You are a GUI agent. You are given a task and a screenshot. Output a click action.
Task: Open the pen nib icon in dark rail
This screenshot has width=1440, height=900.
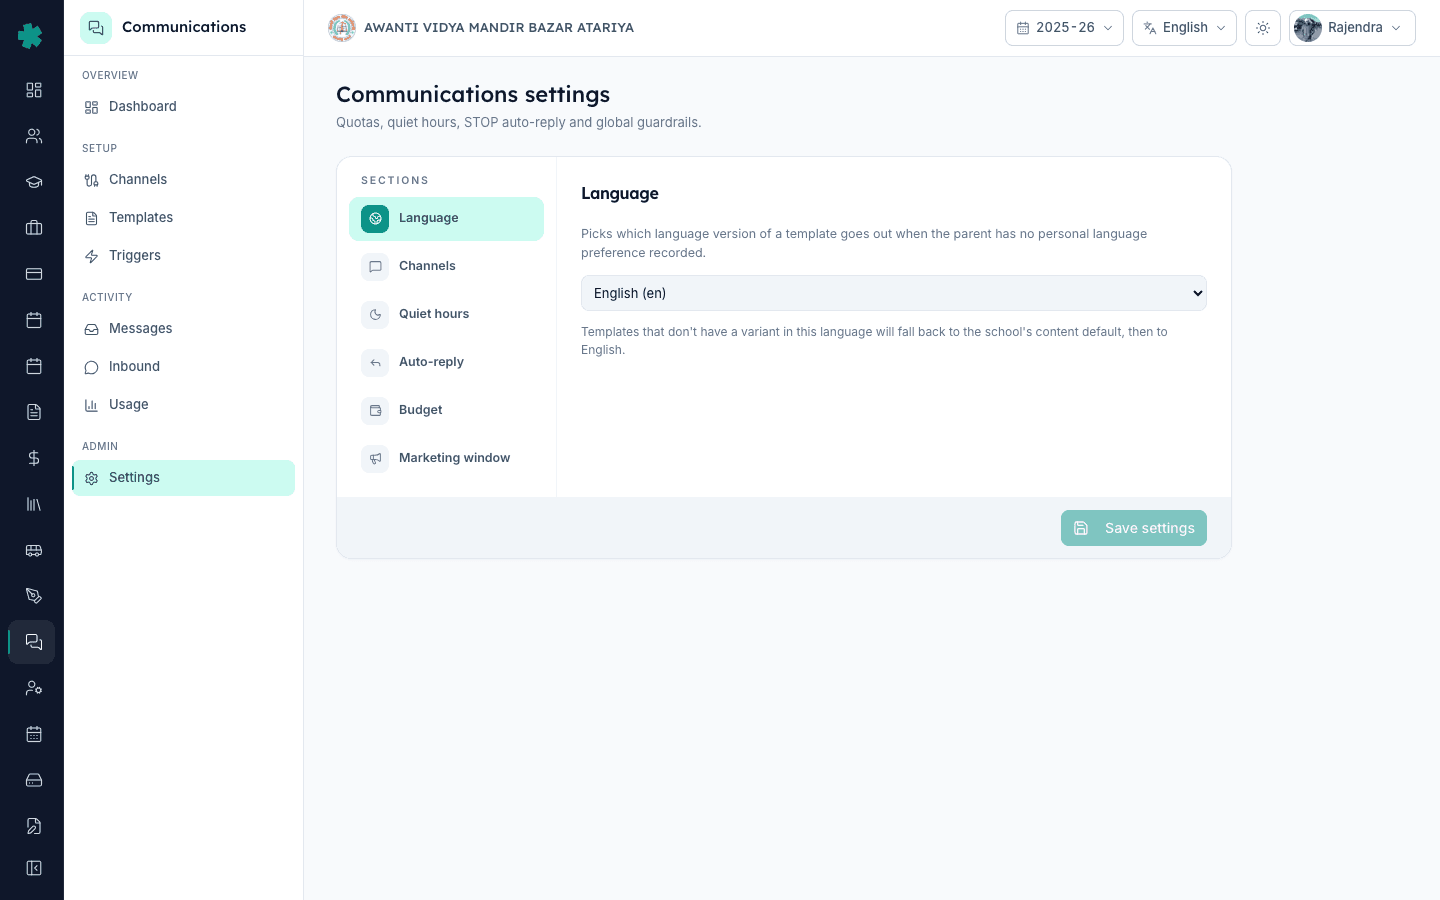pos(34,596)
